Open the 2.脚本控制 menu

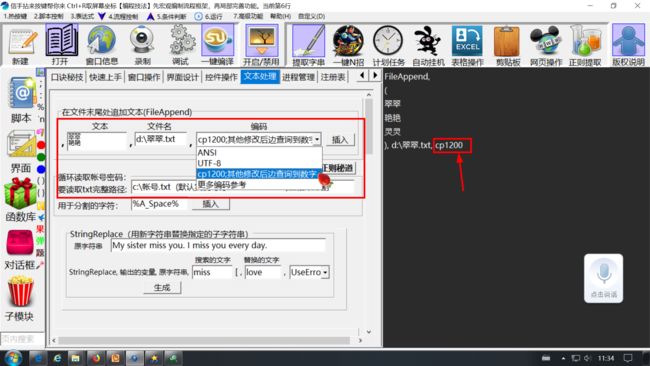[x=49, y=16]
